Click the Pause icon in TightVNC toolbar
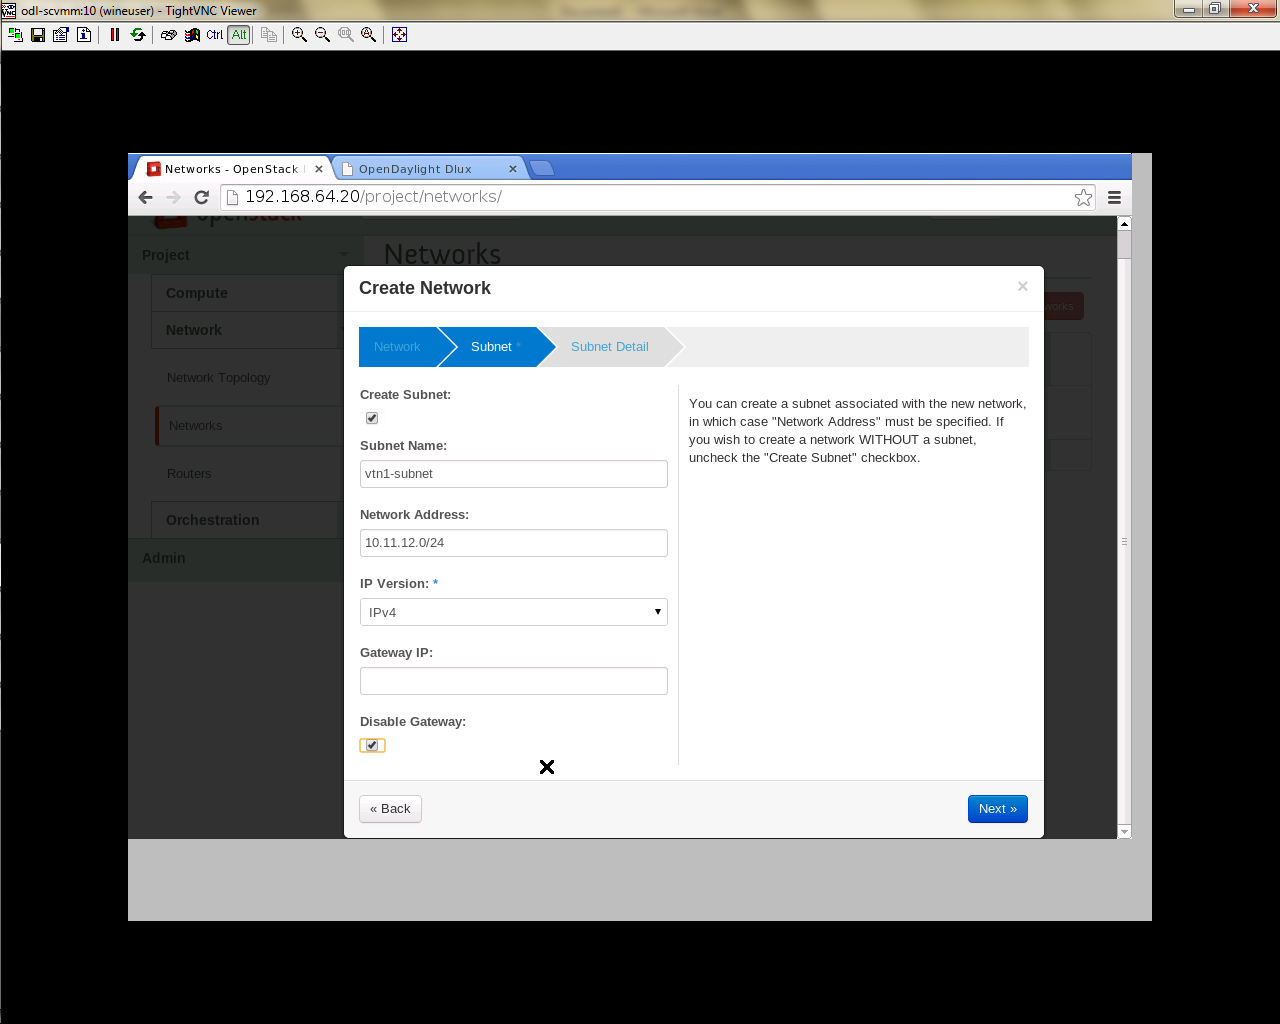The image size is (1280, 1024). 115,35
